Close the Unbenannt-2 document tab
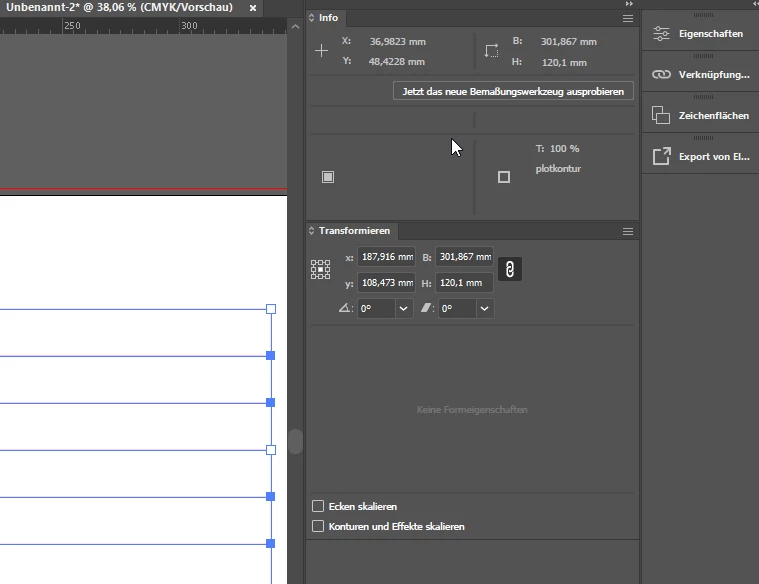Viewport: 759px width, 584px height. (253, 8)
